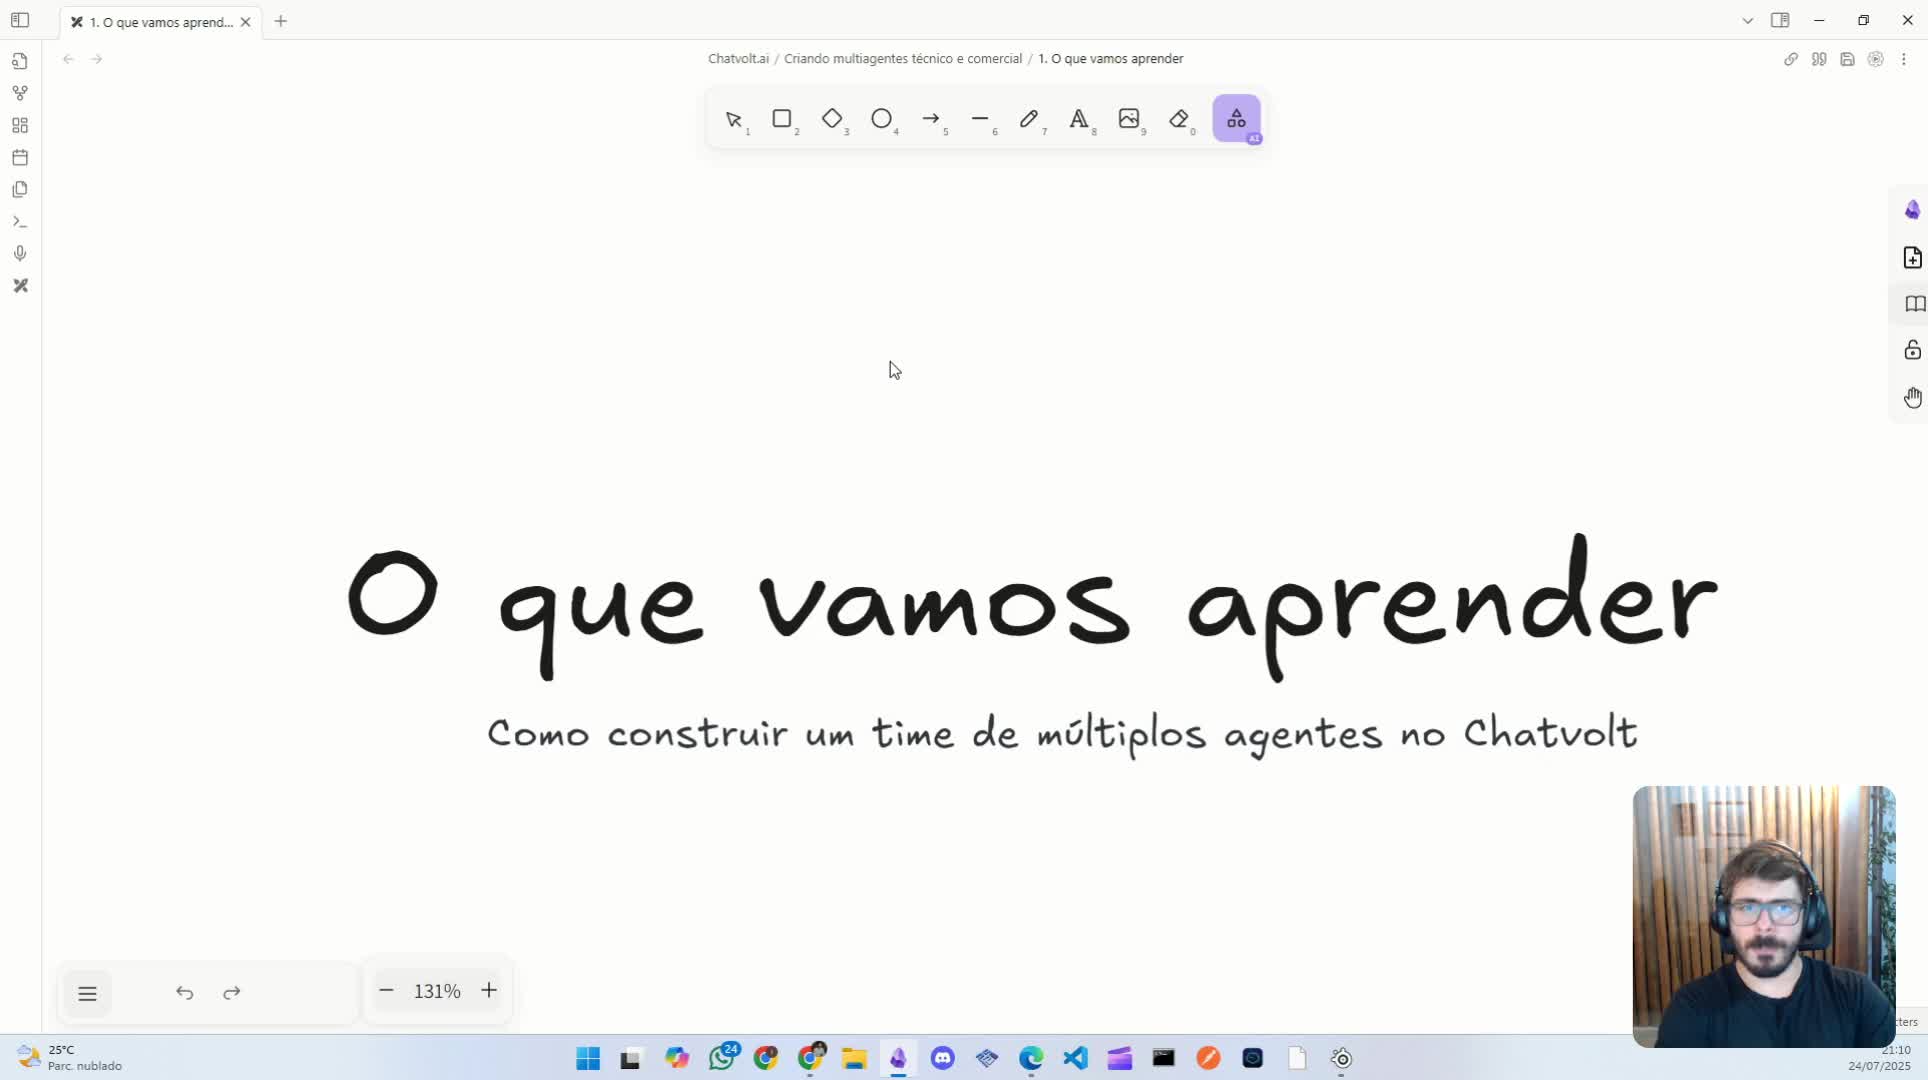Open the Chatvolt.ai breadcrumb
This screenshot has height=1080, width=1928.
click(738, 58)
